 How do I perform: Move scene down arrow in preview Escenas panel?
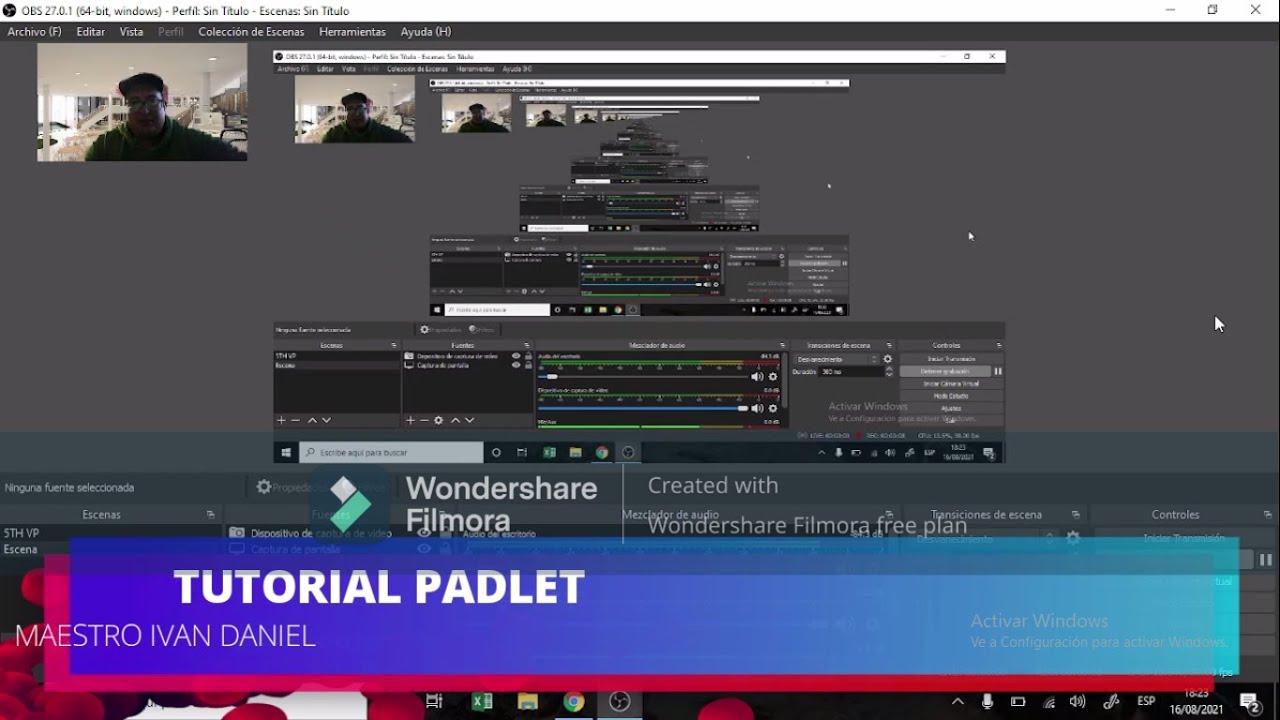coord(326,420)
